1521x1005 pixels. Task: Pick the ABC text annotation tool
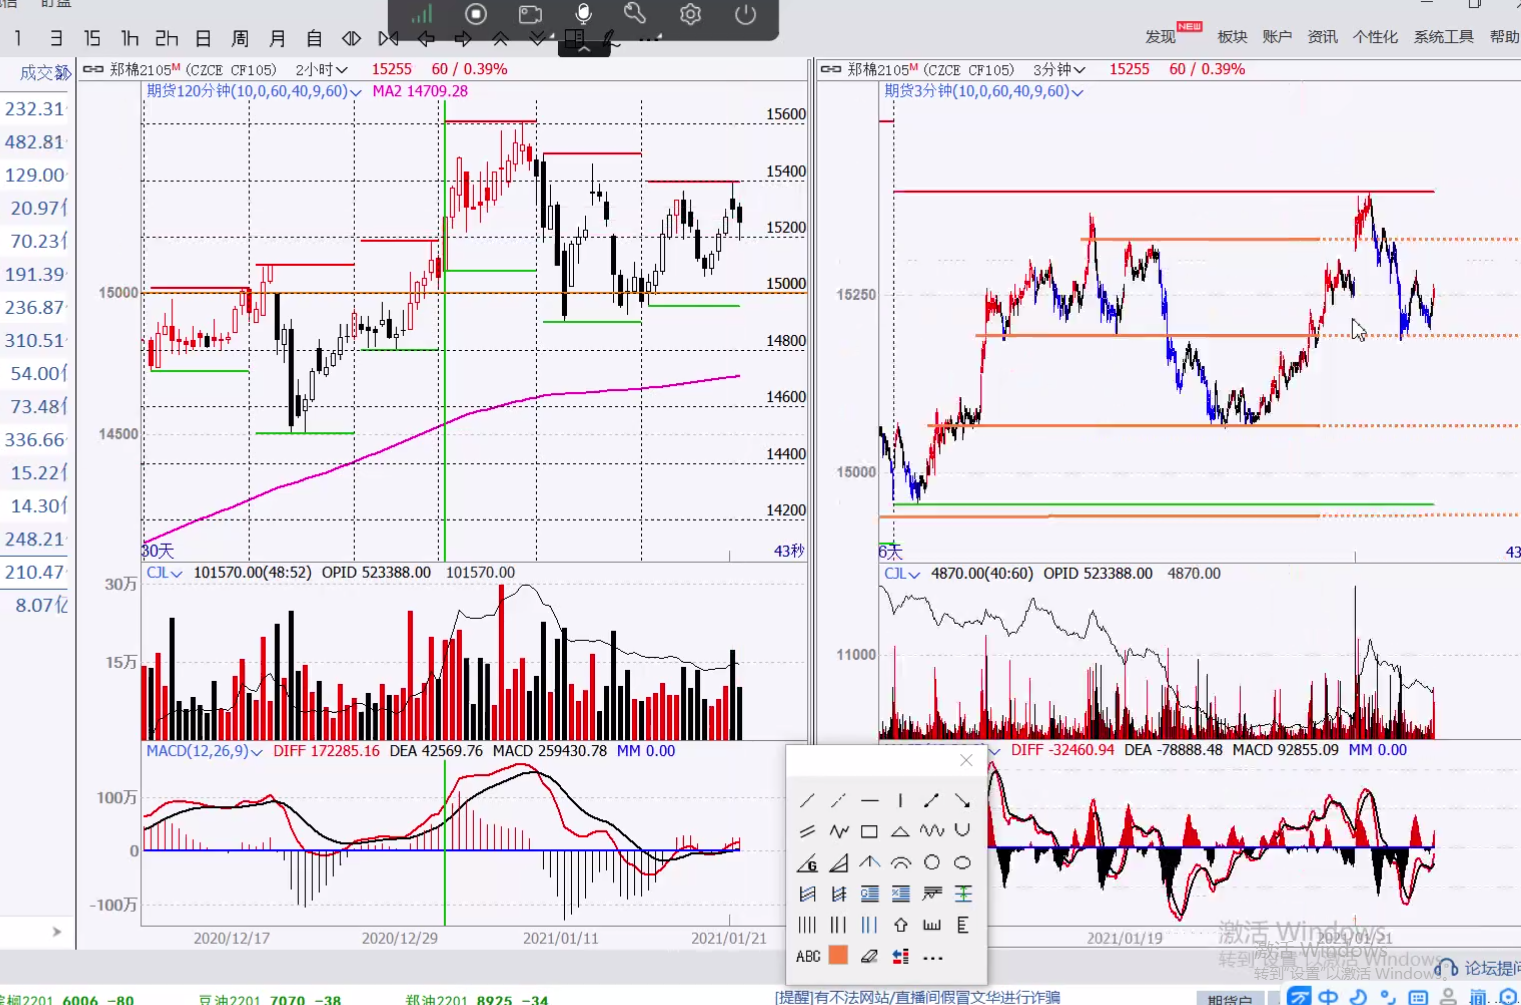click(808, 957)
